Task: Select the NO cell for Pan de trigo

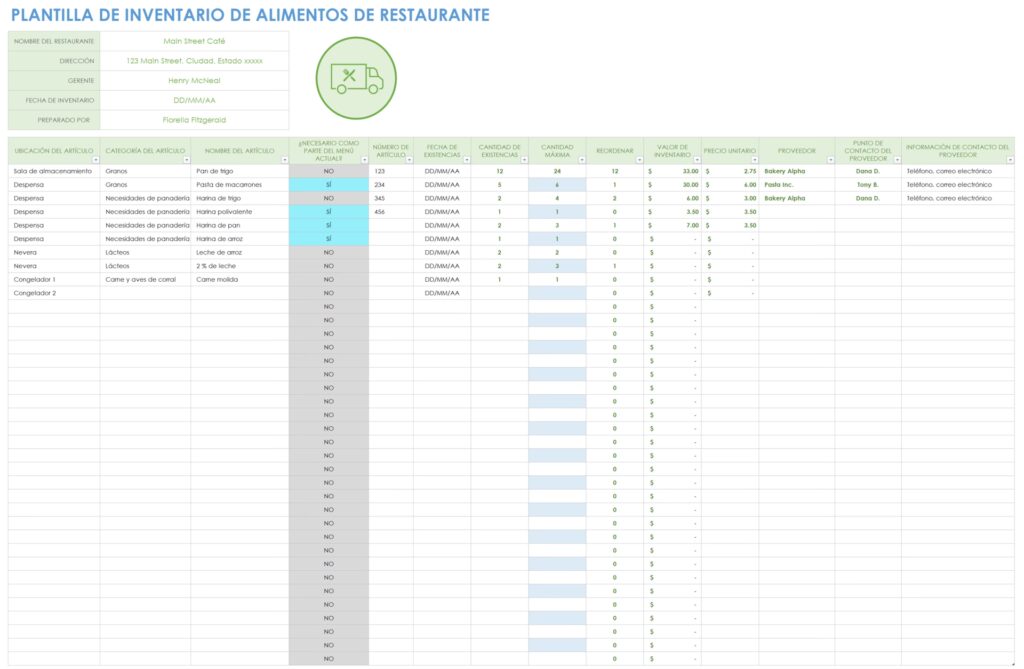Action: tap(328, 171)
